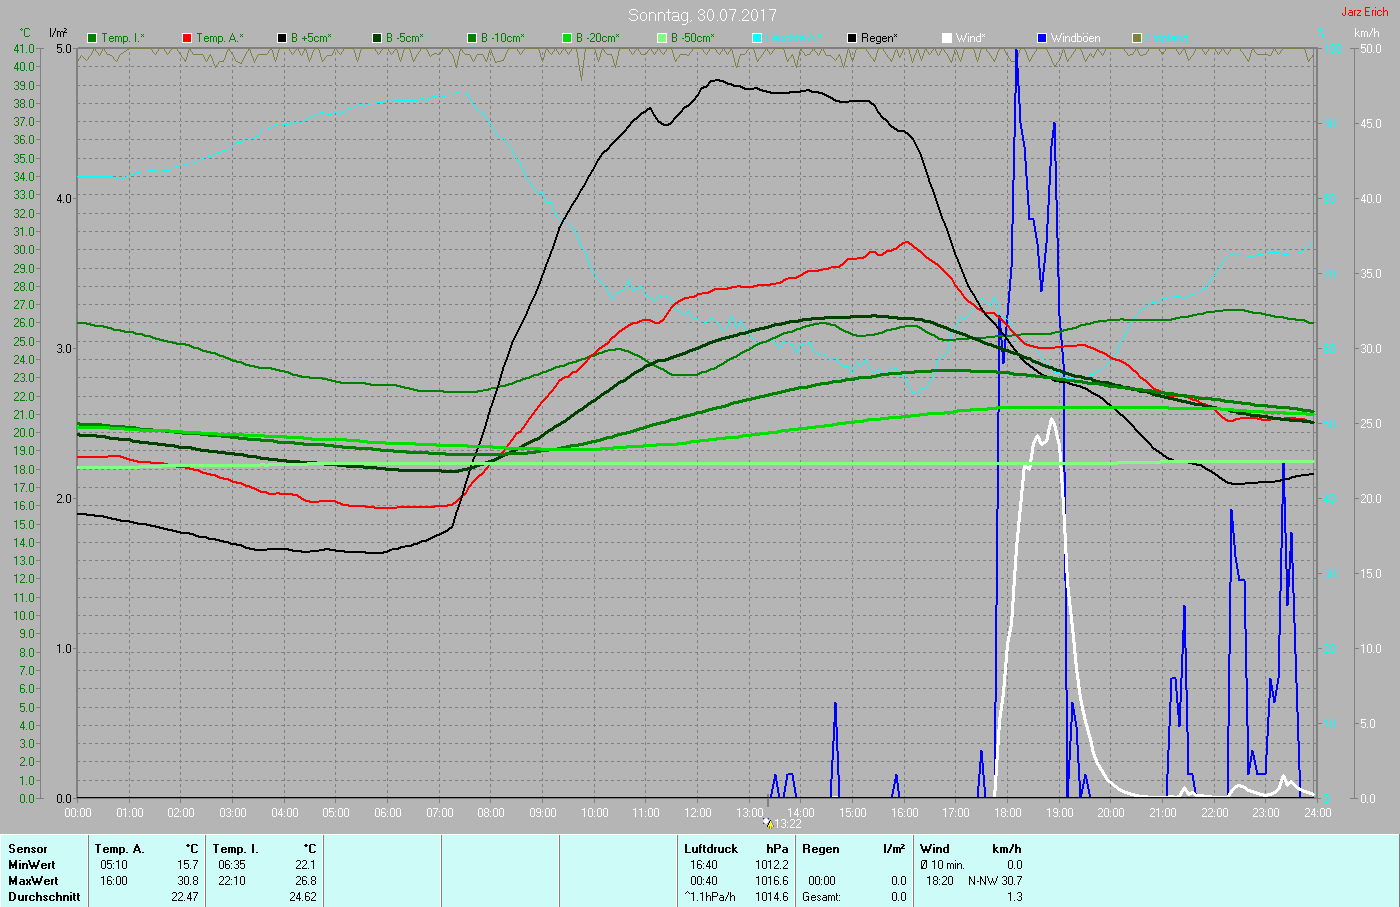
Task: Click the date title Sonntag, 30.07.2017
Action: [702, 15]
